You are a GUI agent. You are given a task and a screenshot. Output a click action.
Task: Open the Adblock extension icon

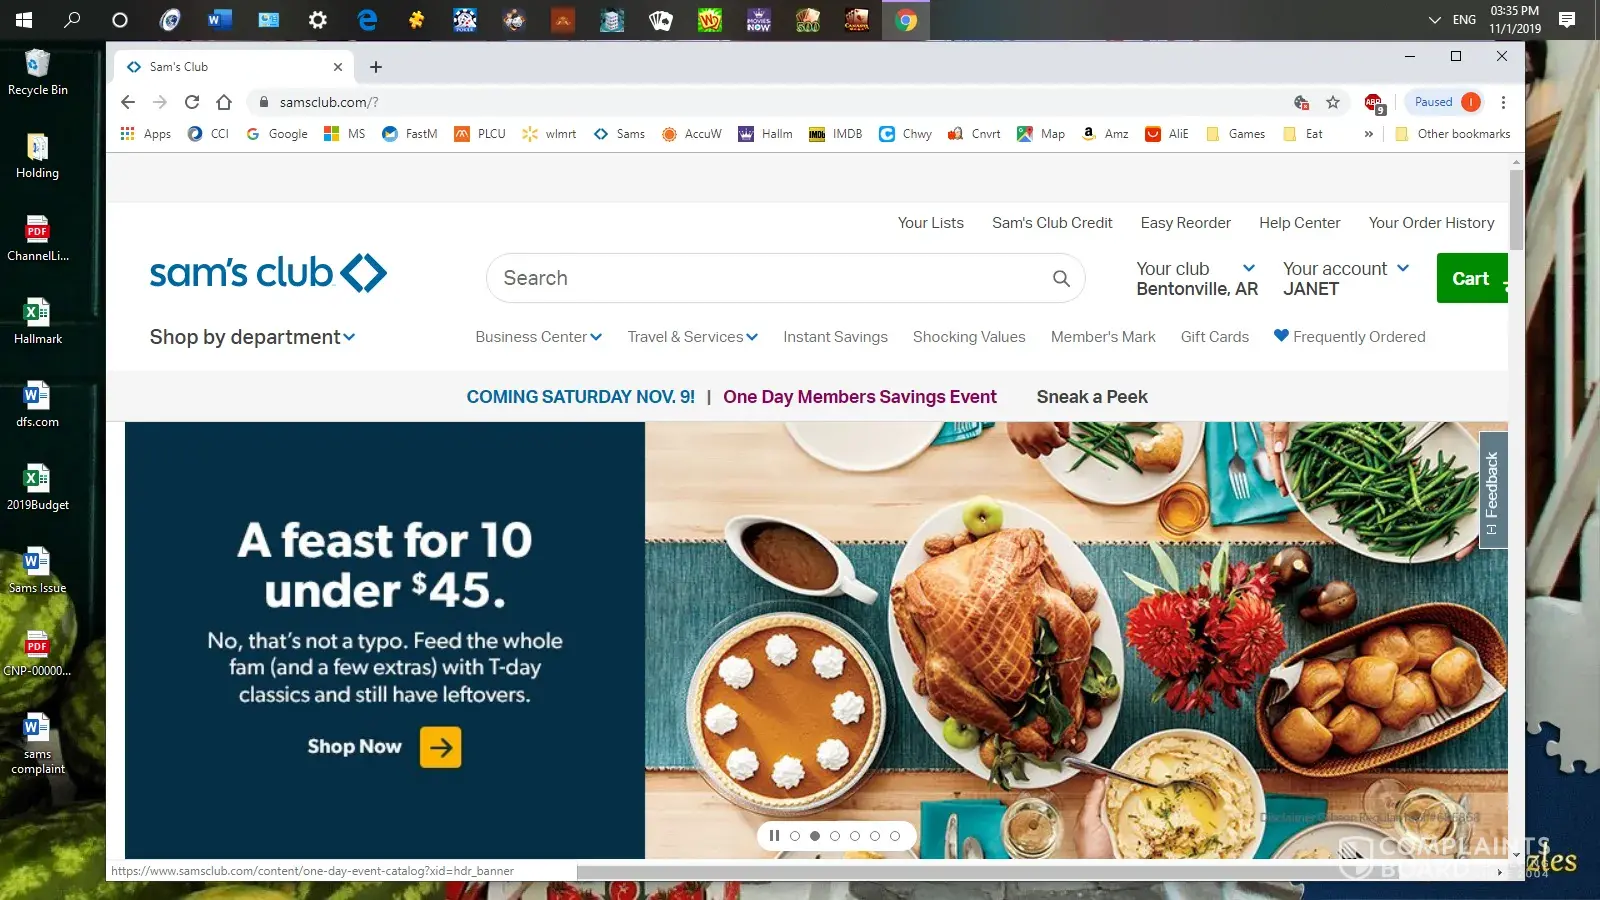tap(1374, 102)
